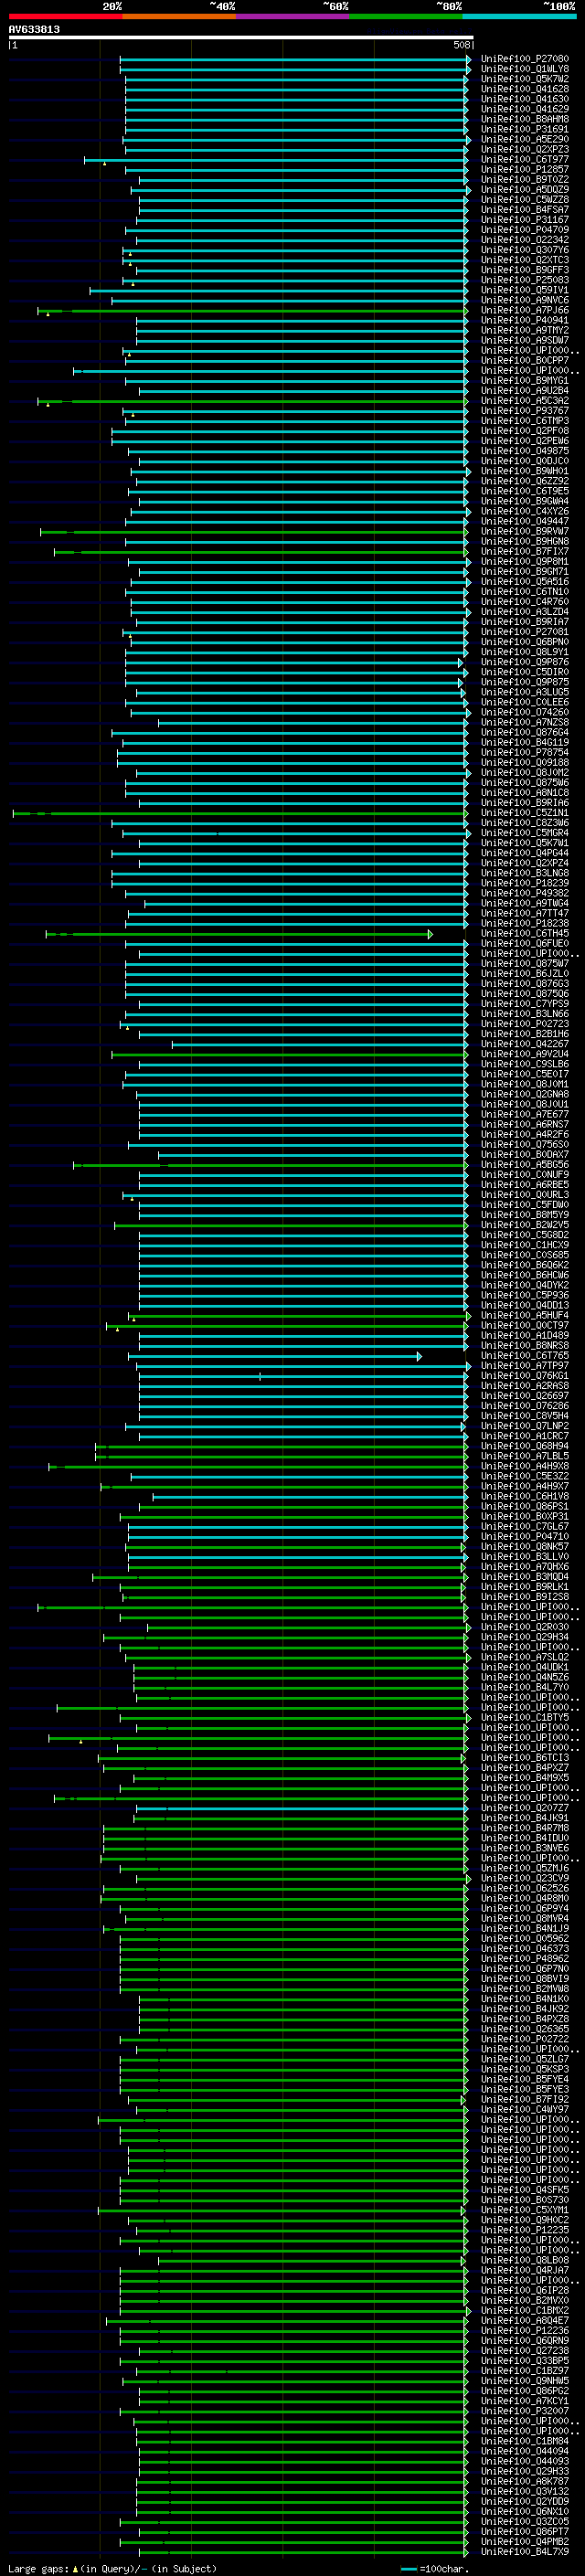Select hit label UniRef100_Q2XTC3

pyautogui.click(x=524, y=260)
